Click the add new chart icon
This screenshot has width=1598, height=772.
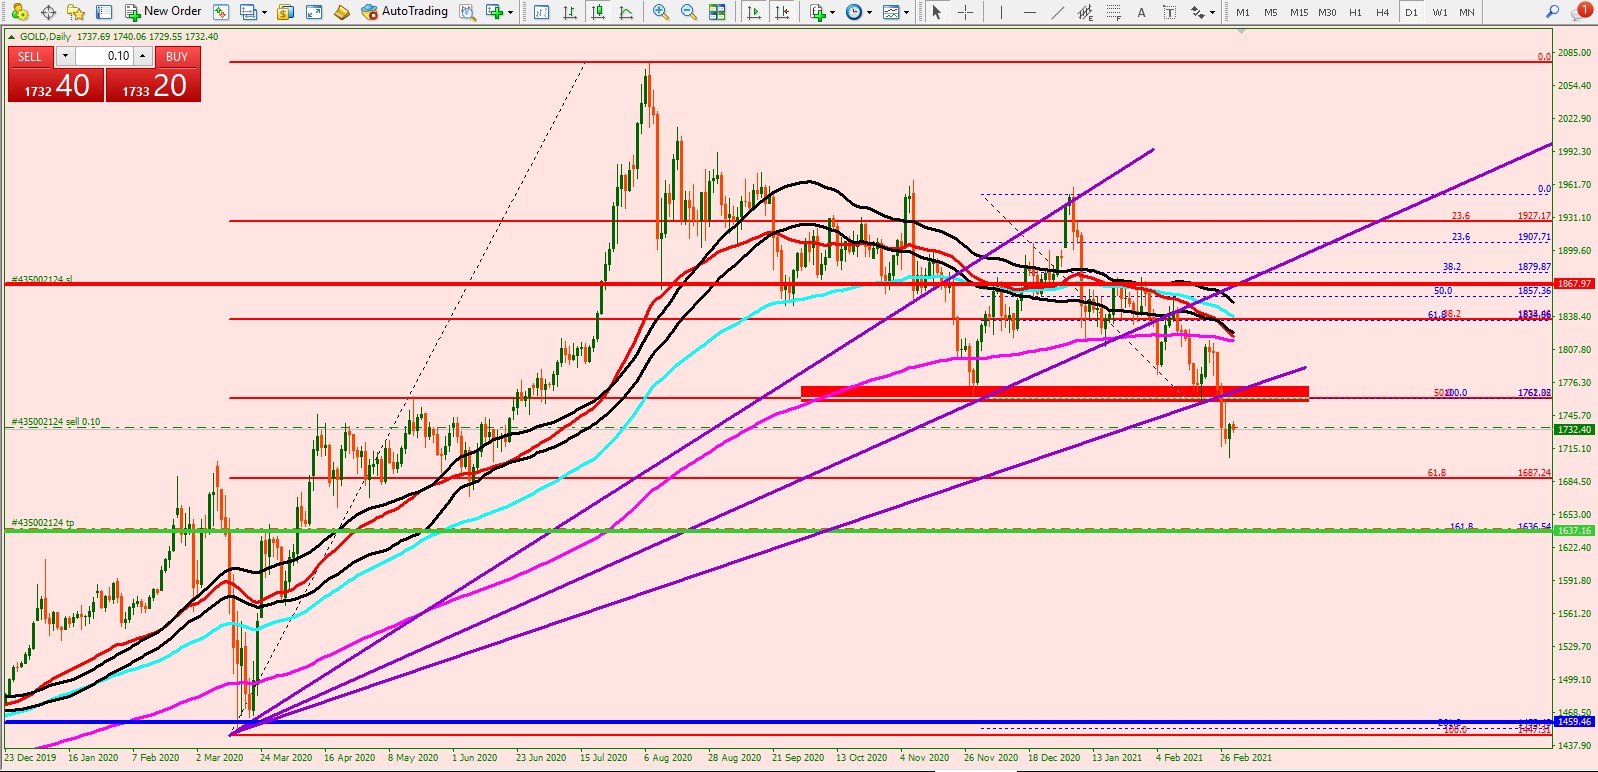[494, 12]
